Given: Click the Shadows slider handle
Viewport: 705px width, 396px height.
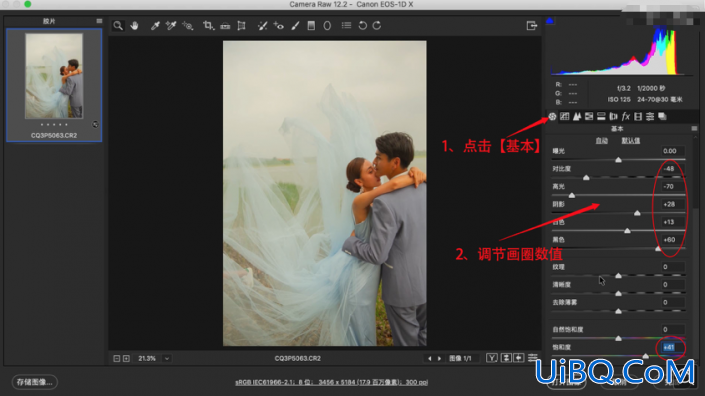Looking at the screenshot, I should point(637,213).
